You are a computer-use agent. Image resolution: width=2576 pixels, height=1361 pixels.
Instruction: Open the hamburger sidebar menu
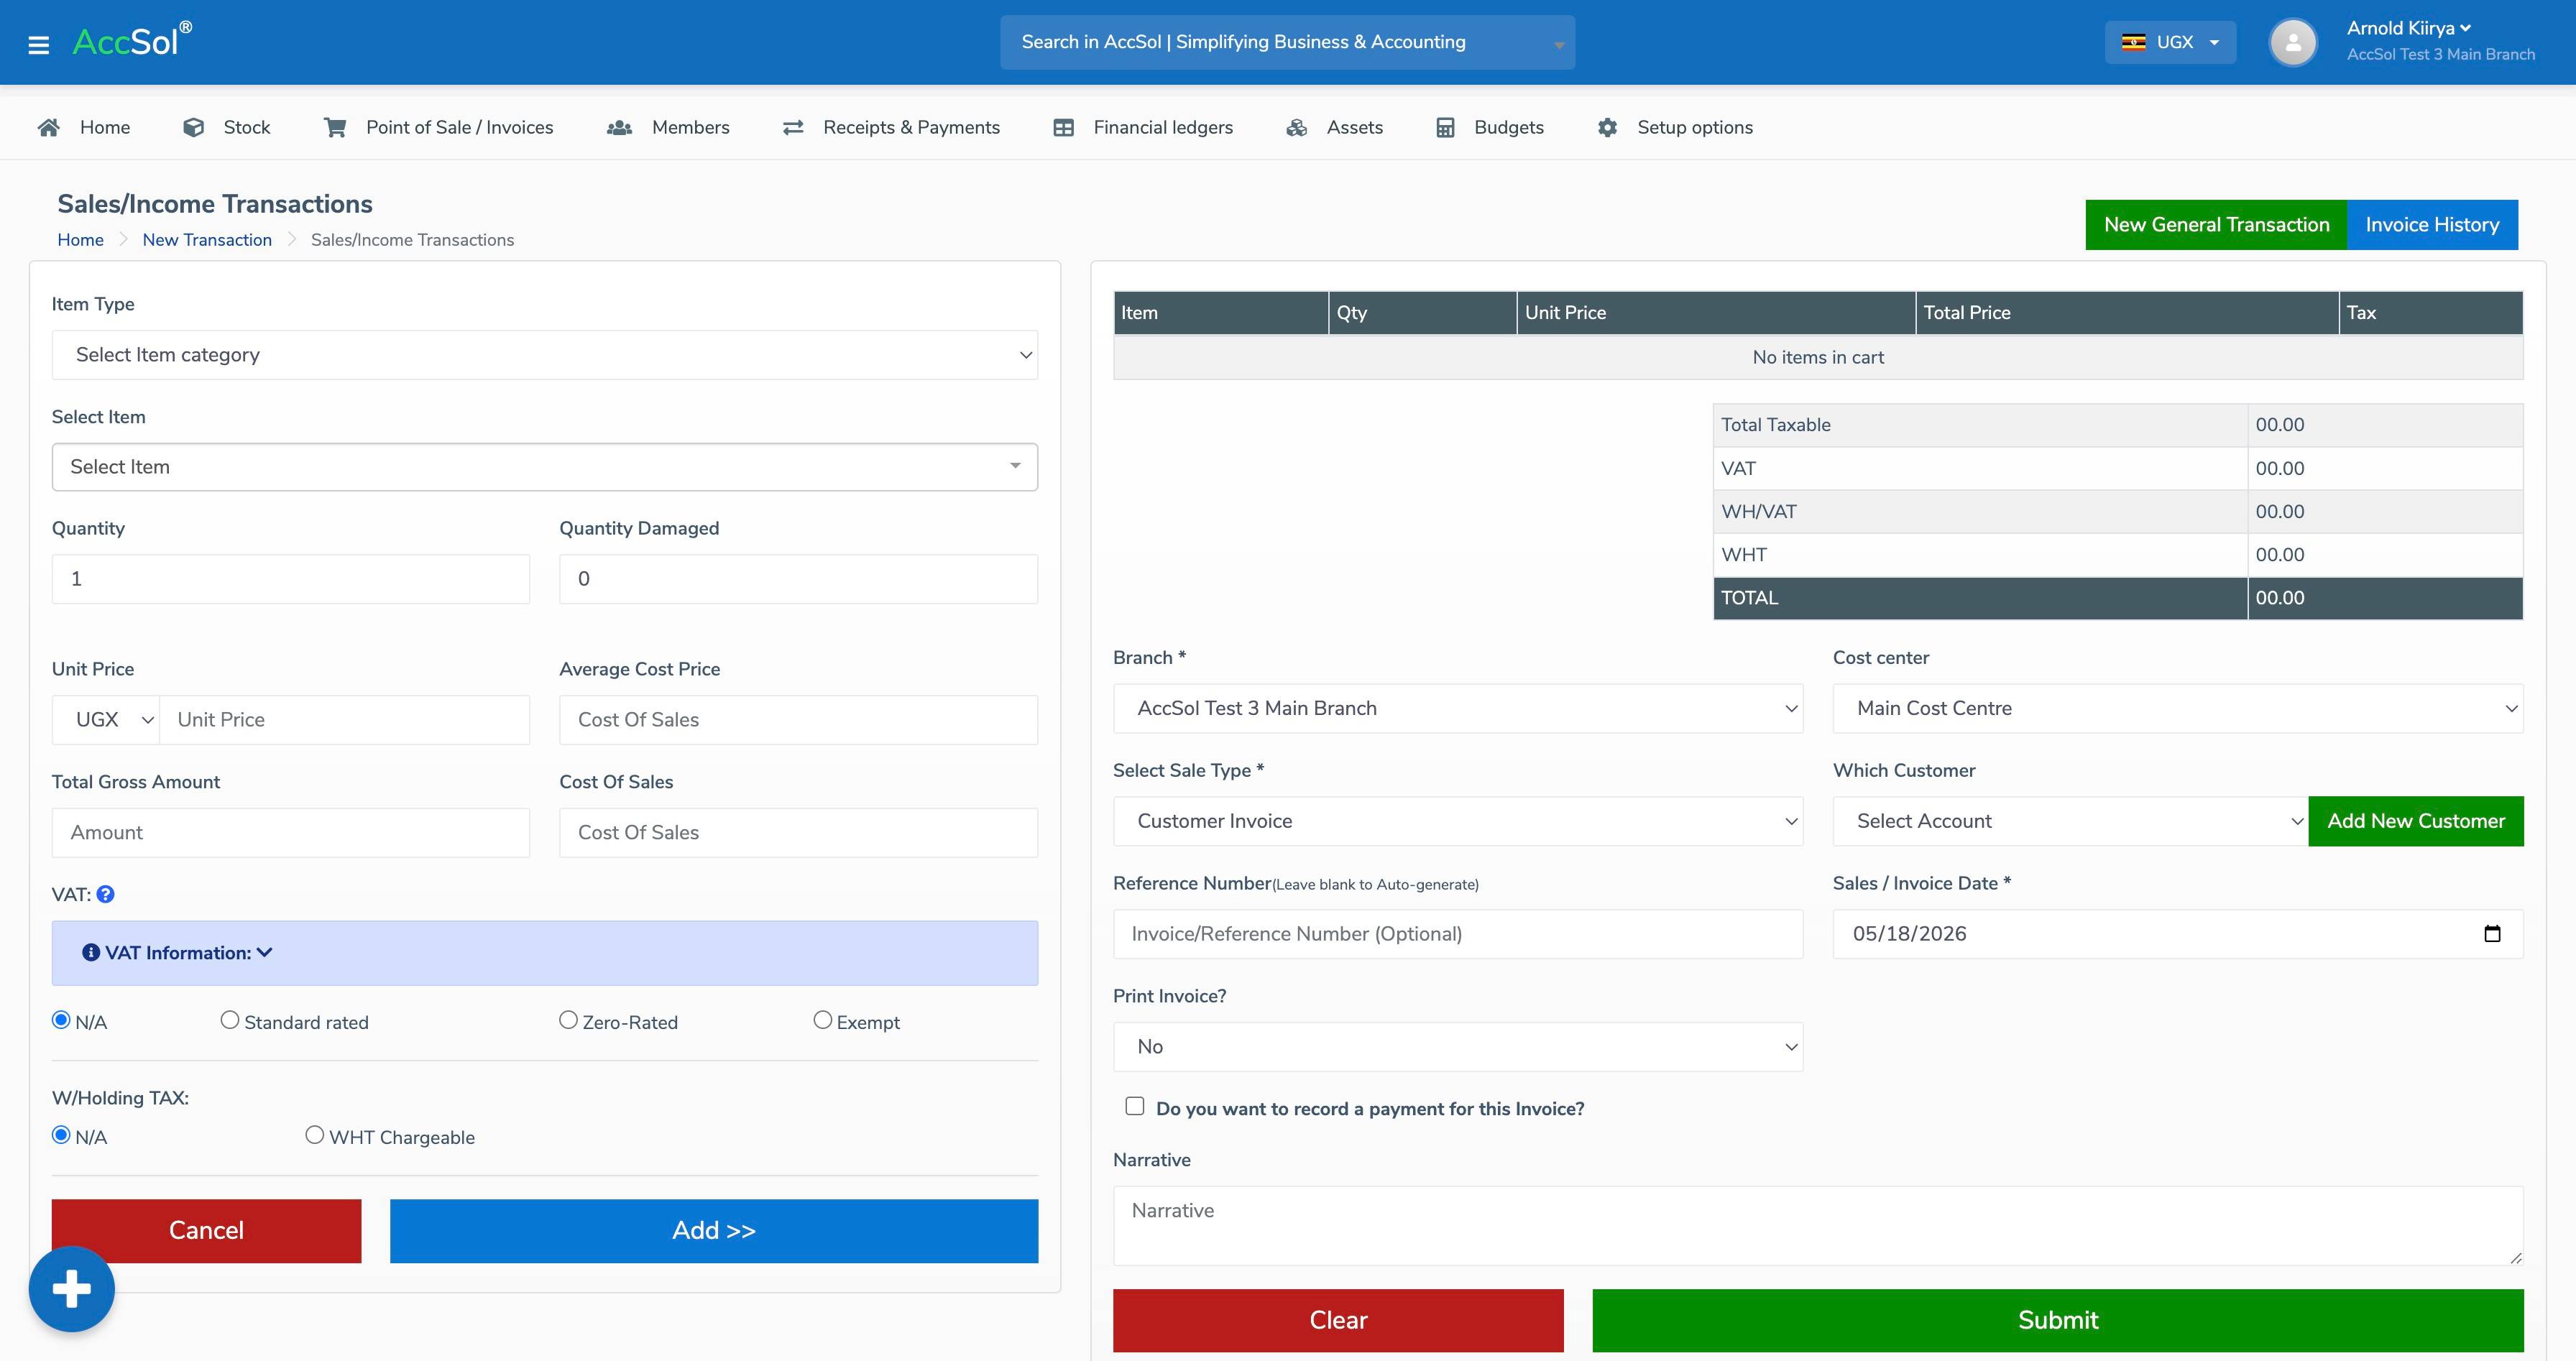(x=38, y=45)
